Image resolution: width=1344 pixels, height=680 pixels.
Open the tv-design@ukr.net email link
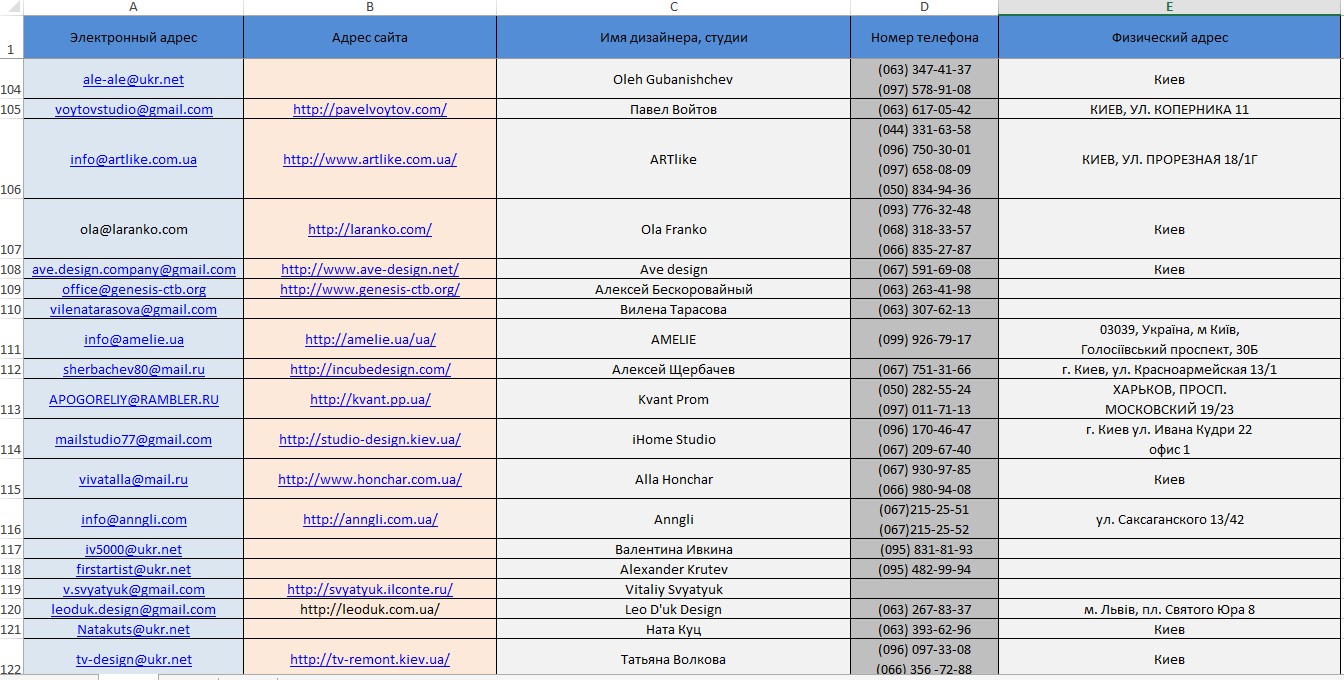[133, 660]
